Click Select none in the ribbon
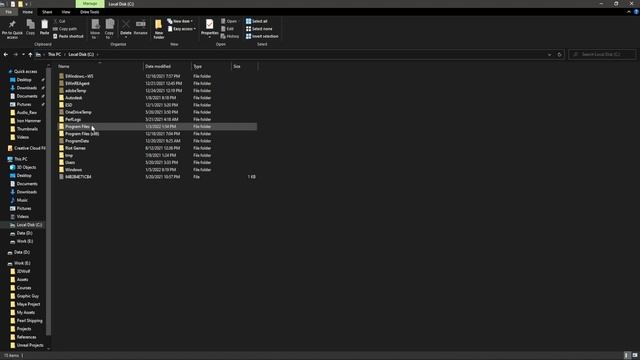Screen dimensions: 640x360 point(259,29)
